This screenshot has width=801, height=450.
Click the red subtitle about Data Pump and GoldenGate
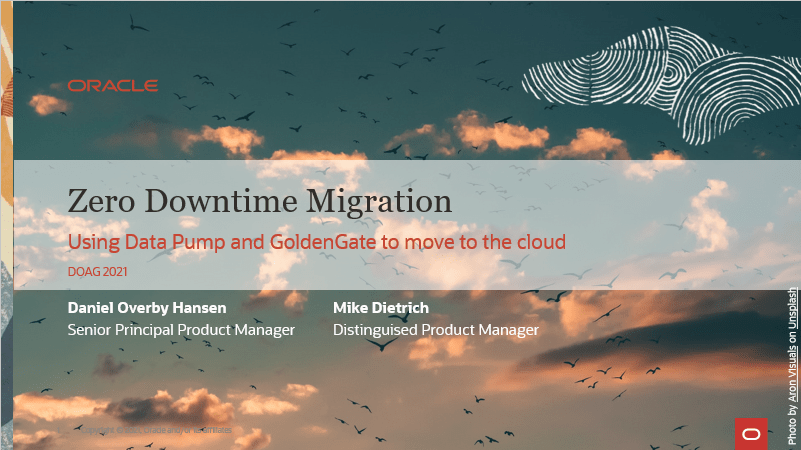tap(316, 242)
